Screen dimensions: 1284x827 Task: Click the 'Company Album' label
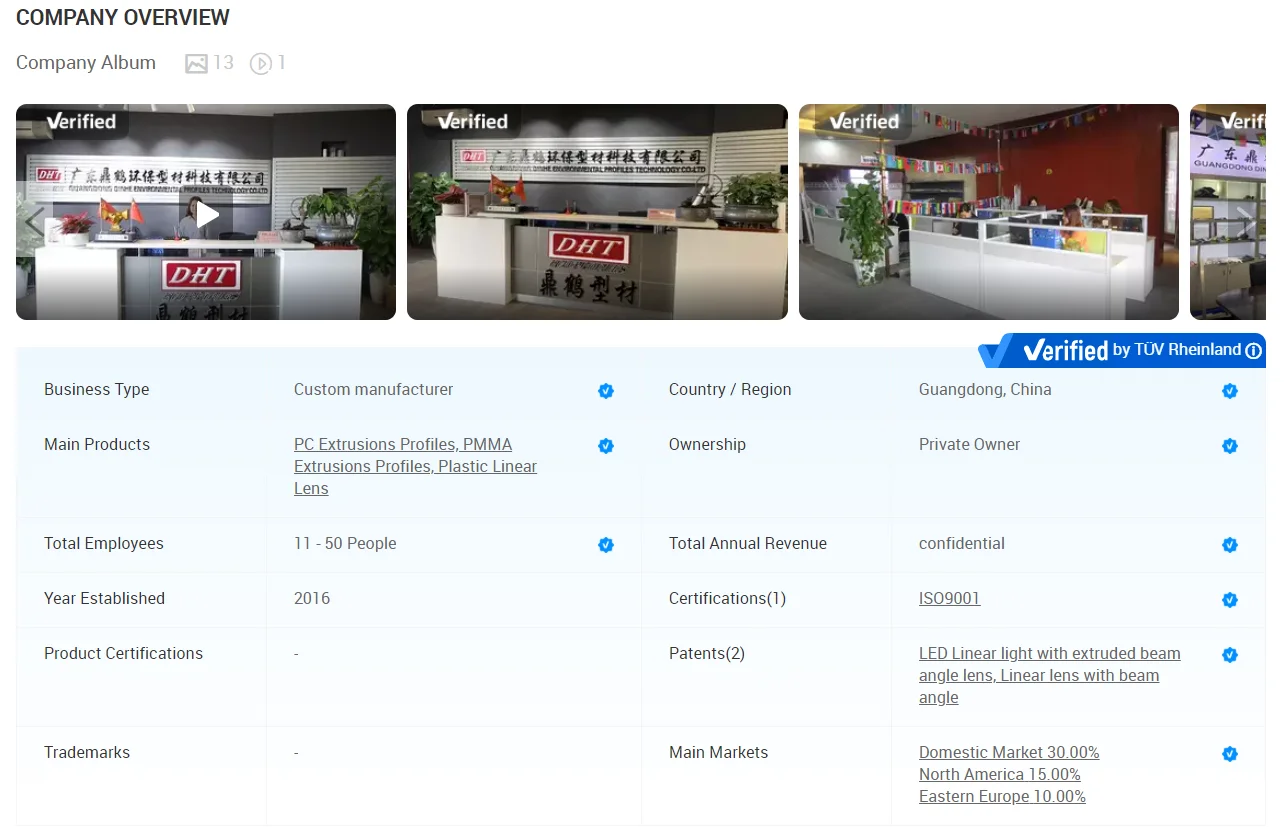tap(86, 63)
